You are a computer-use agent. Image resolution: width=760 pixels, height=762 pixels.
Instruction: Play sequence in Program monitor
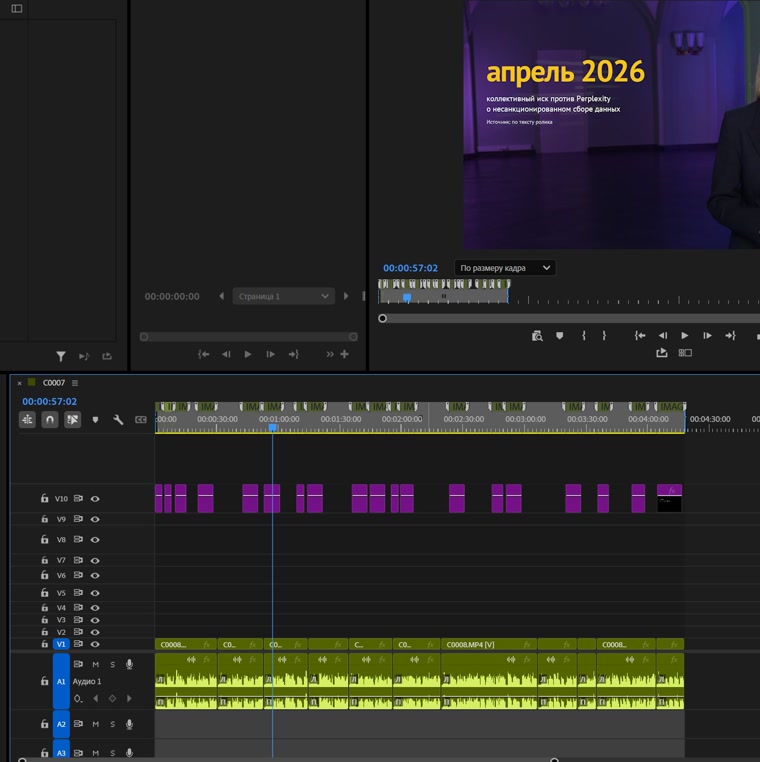click(x=685, y=336)
